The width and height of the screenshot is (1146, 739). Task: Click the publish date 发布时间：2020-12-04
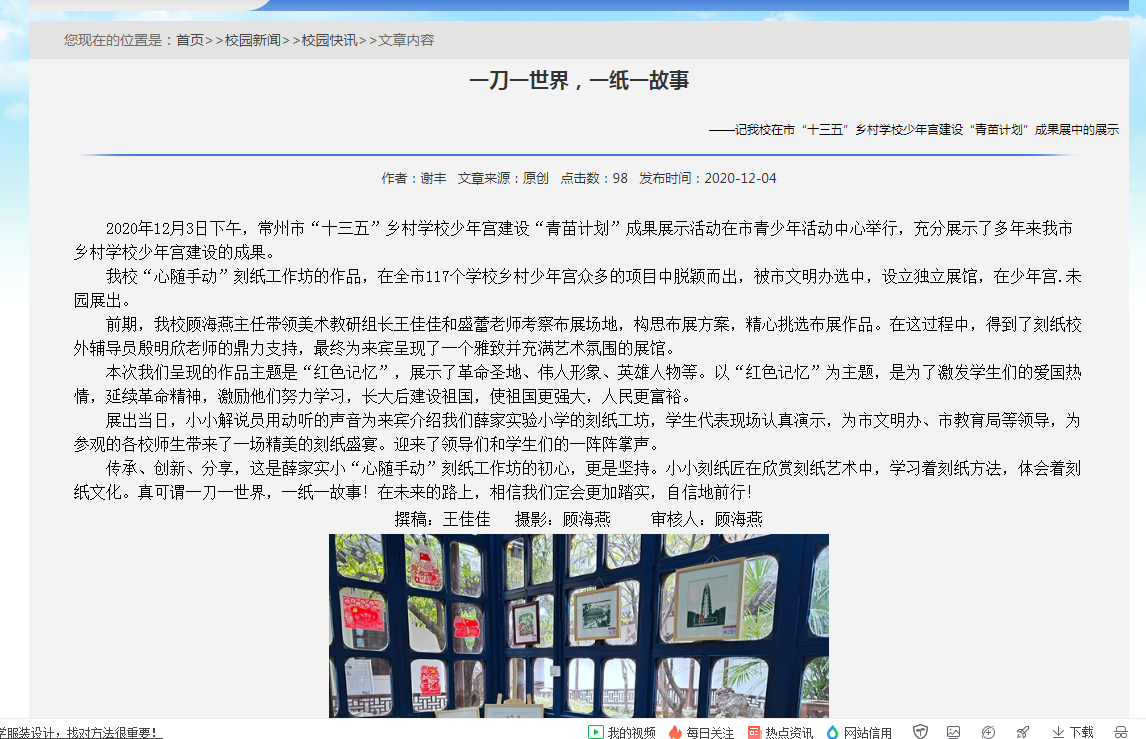(x=707, y=178)
